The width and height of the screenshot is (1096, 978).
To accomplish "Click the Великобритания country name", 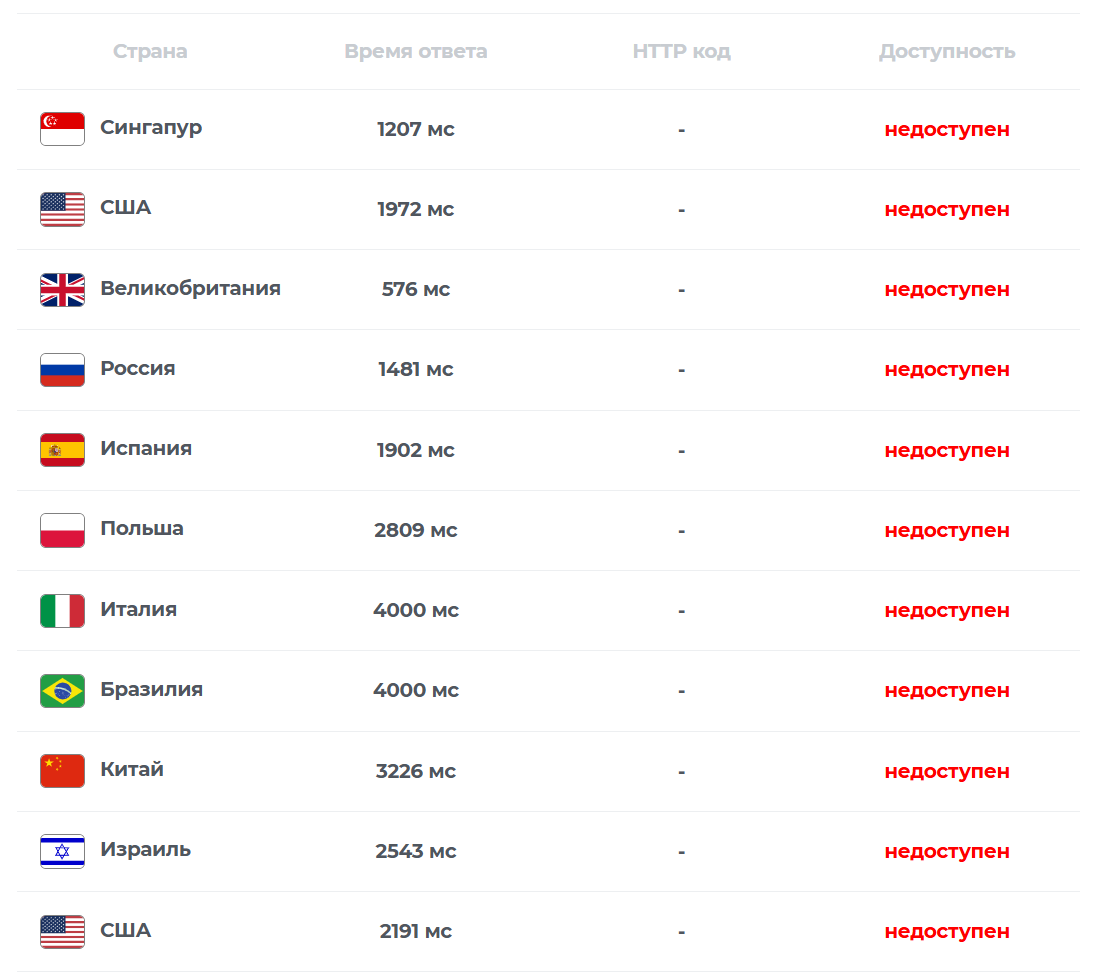I will pos(190,288).
